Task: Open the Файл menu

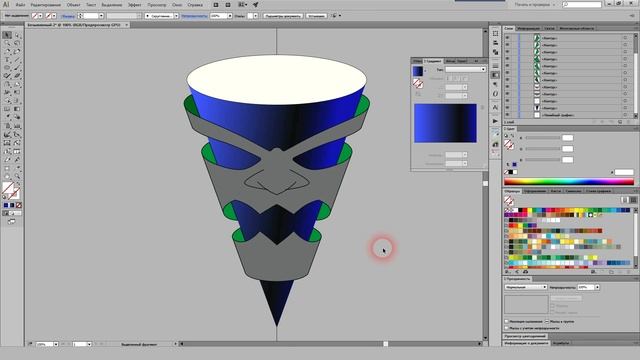Action: pos(20,5)
